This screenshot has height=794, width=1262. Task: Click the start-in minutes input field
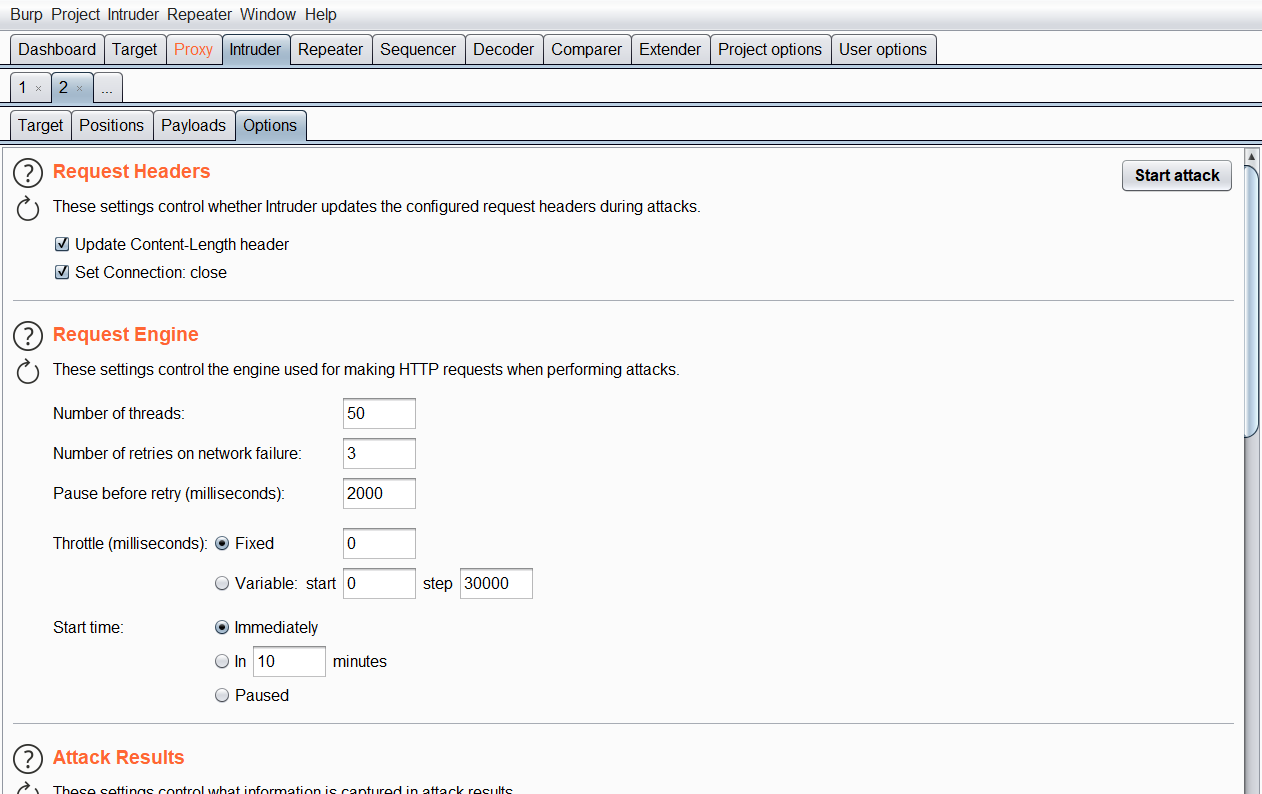[x=289, y=662]
